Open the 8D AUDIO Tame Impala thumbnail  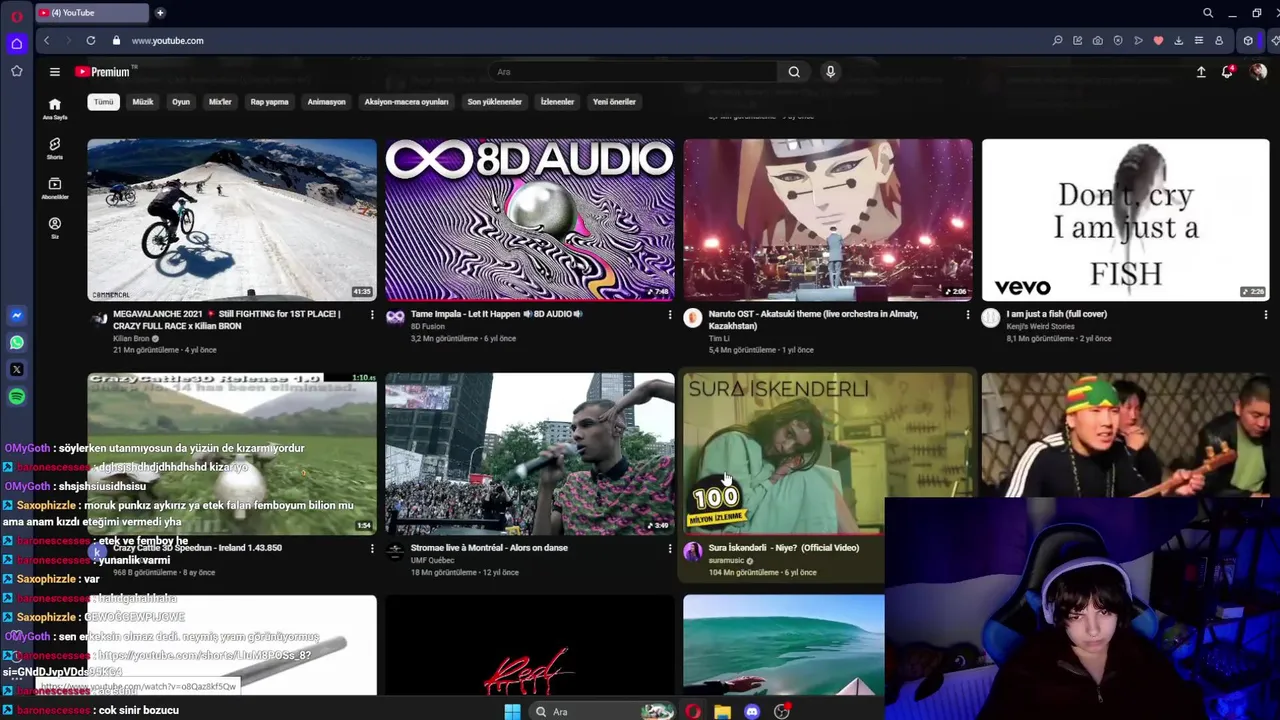530,220
